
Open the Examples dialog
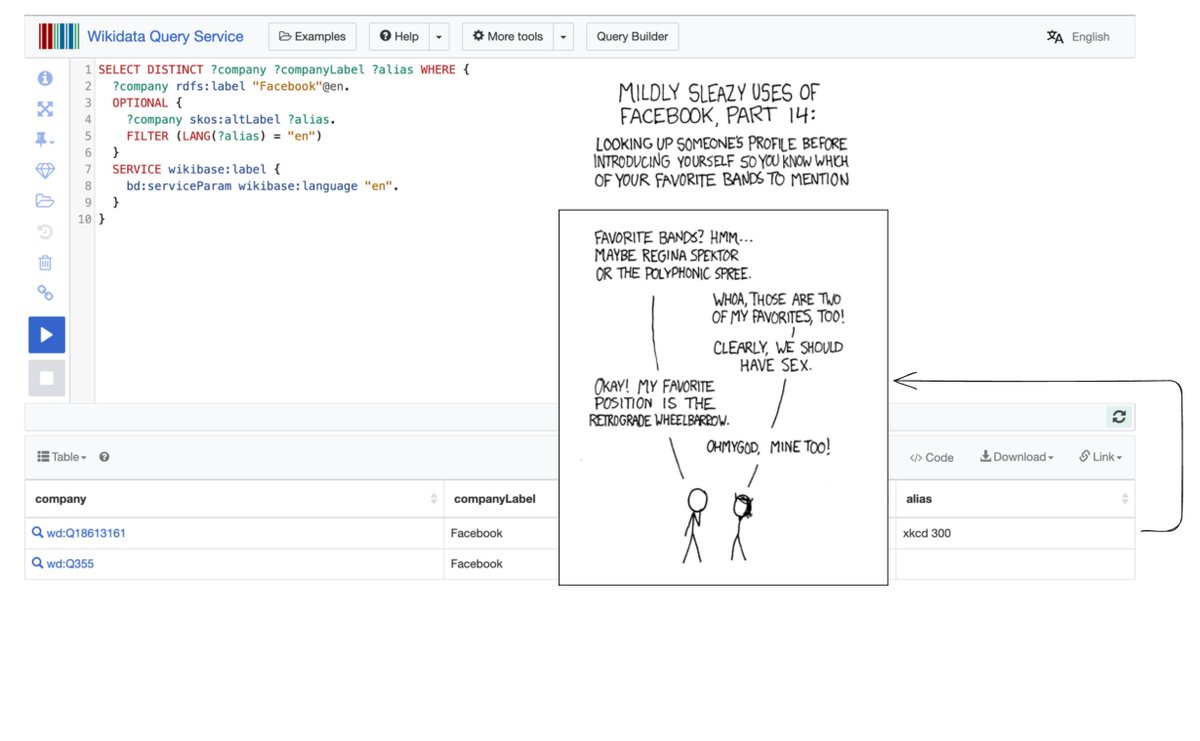313,36
